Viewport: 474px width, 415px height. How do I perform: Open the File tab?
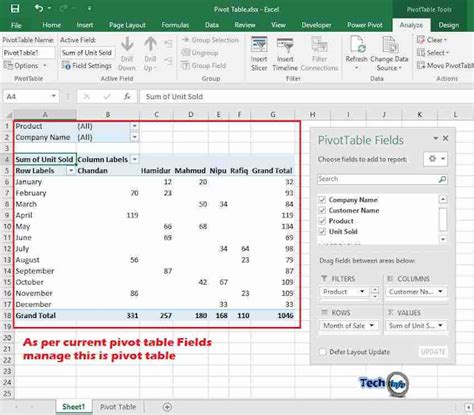pos(16,25)
